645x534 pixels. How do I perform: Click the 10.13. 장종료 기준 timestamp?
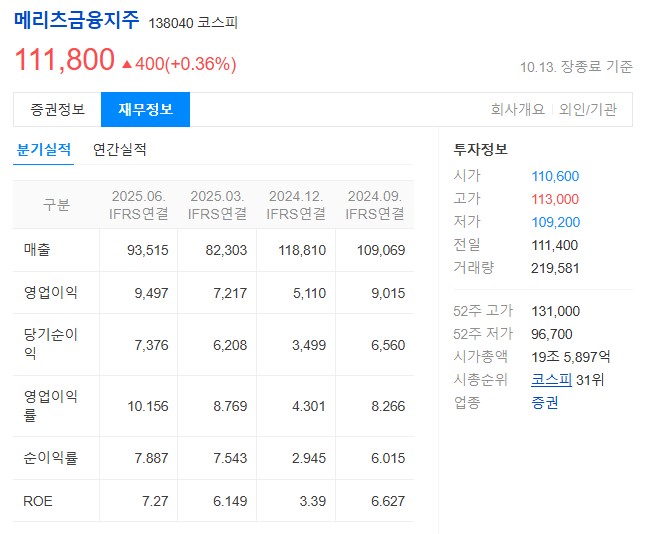(576, 67)
